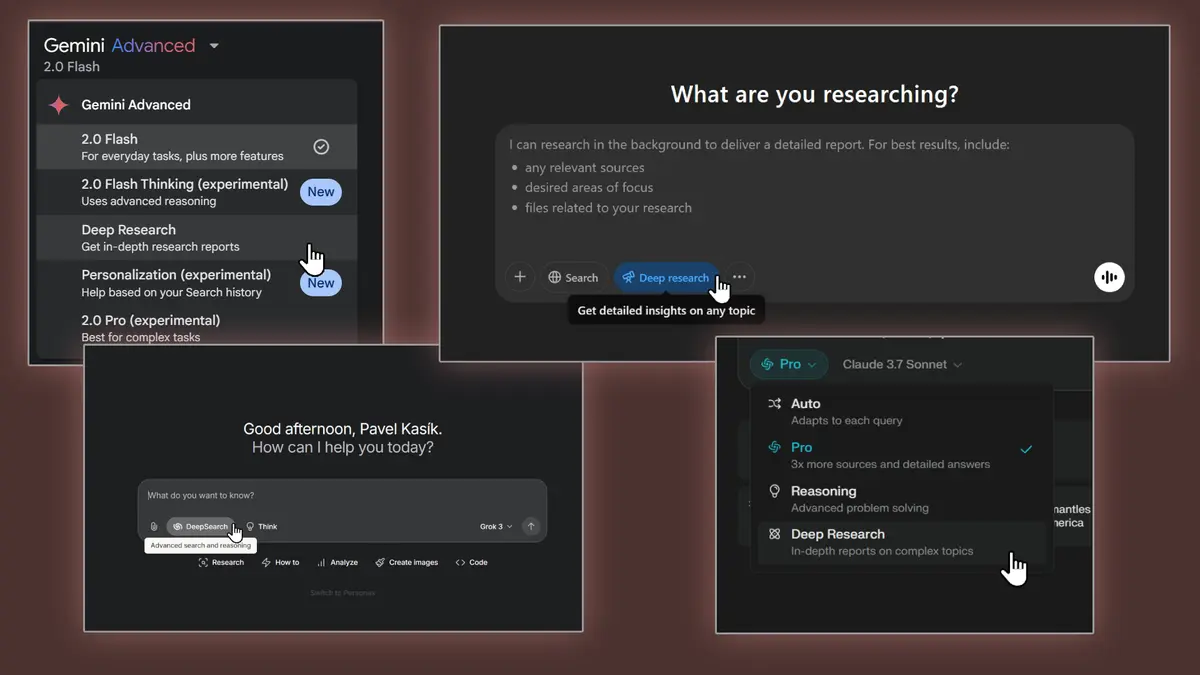Open the Grok 3 model dropdown
Screen dimensions: 1200x675
tap(496, 527)
